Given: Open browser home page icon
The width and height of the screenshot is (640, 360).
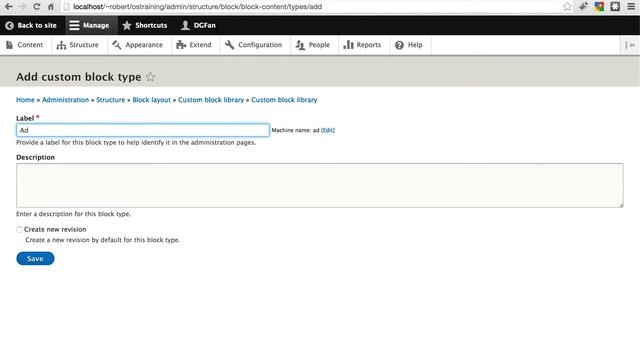Looking at the screenshot, I should tap(51, 7).
